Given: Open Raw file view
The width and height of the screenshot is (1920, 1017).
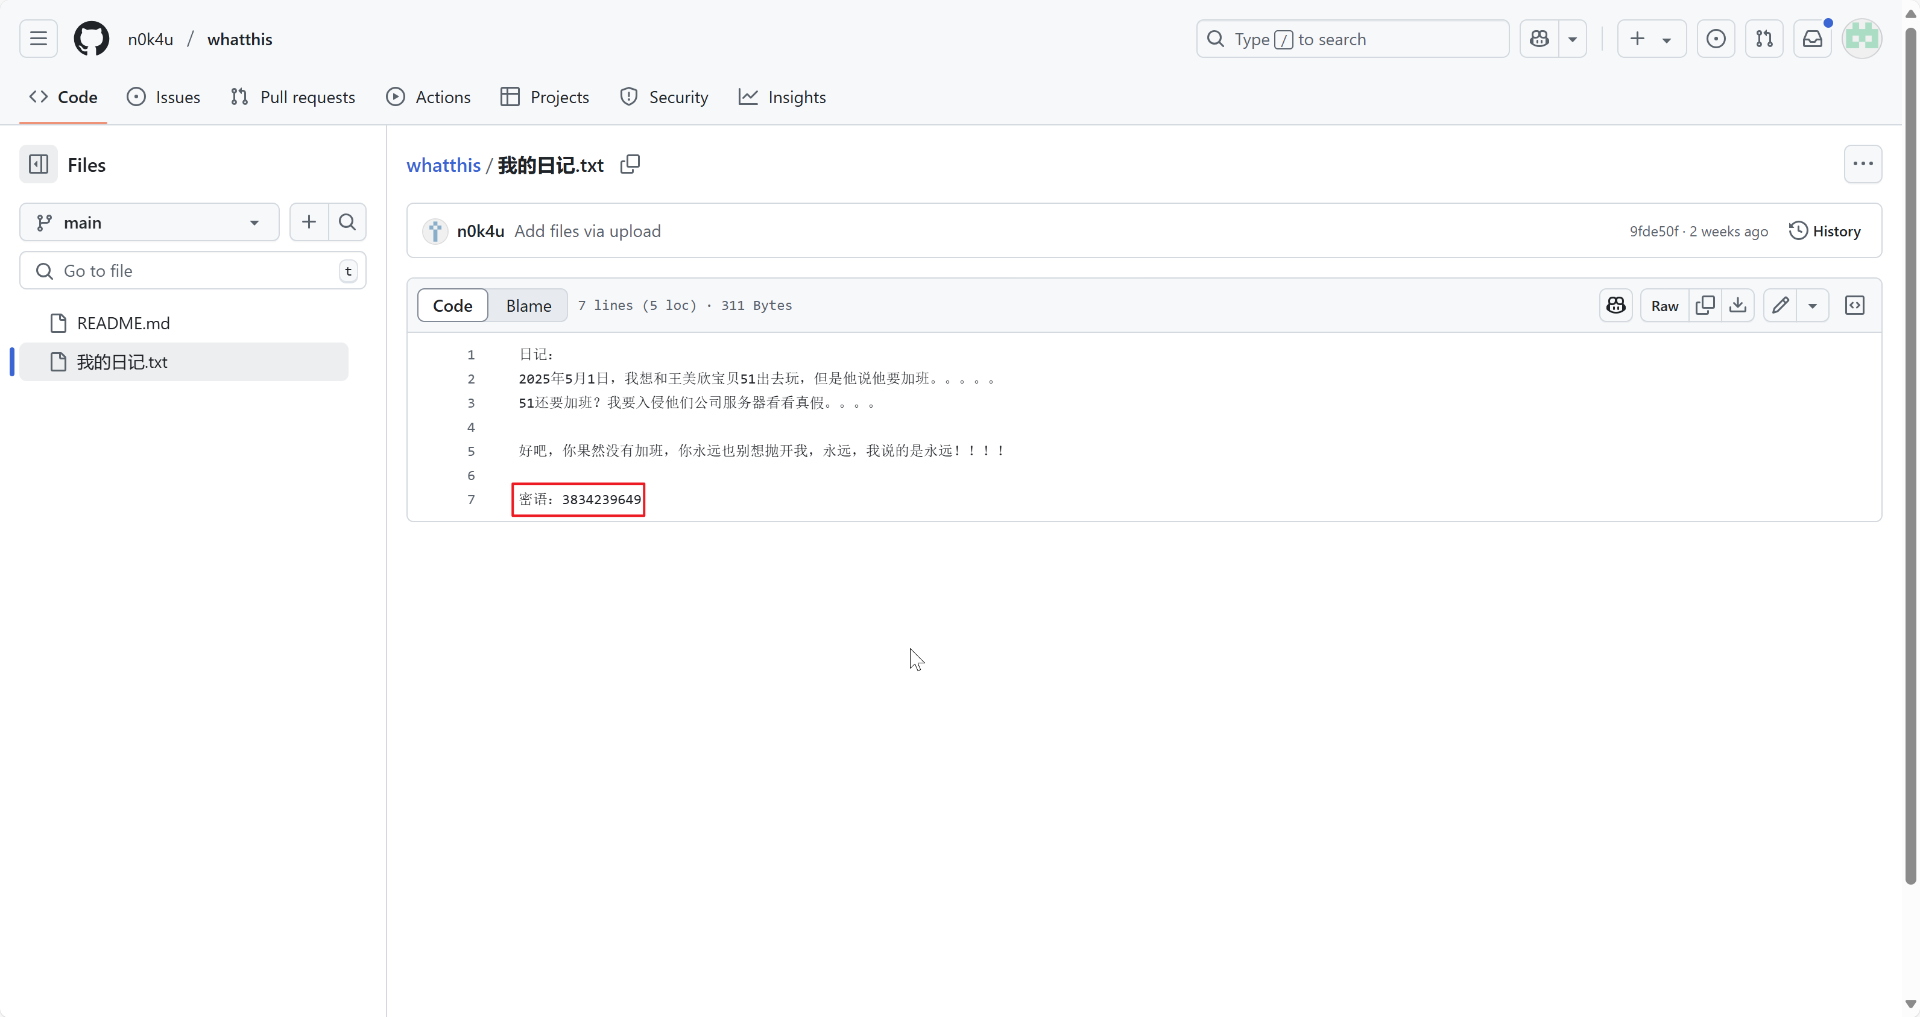Looking at the screenshot, I should (1665, 305).
